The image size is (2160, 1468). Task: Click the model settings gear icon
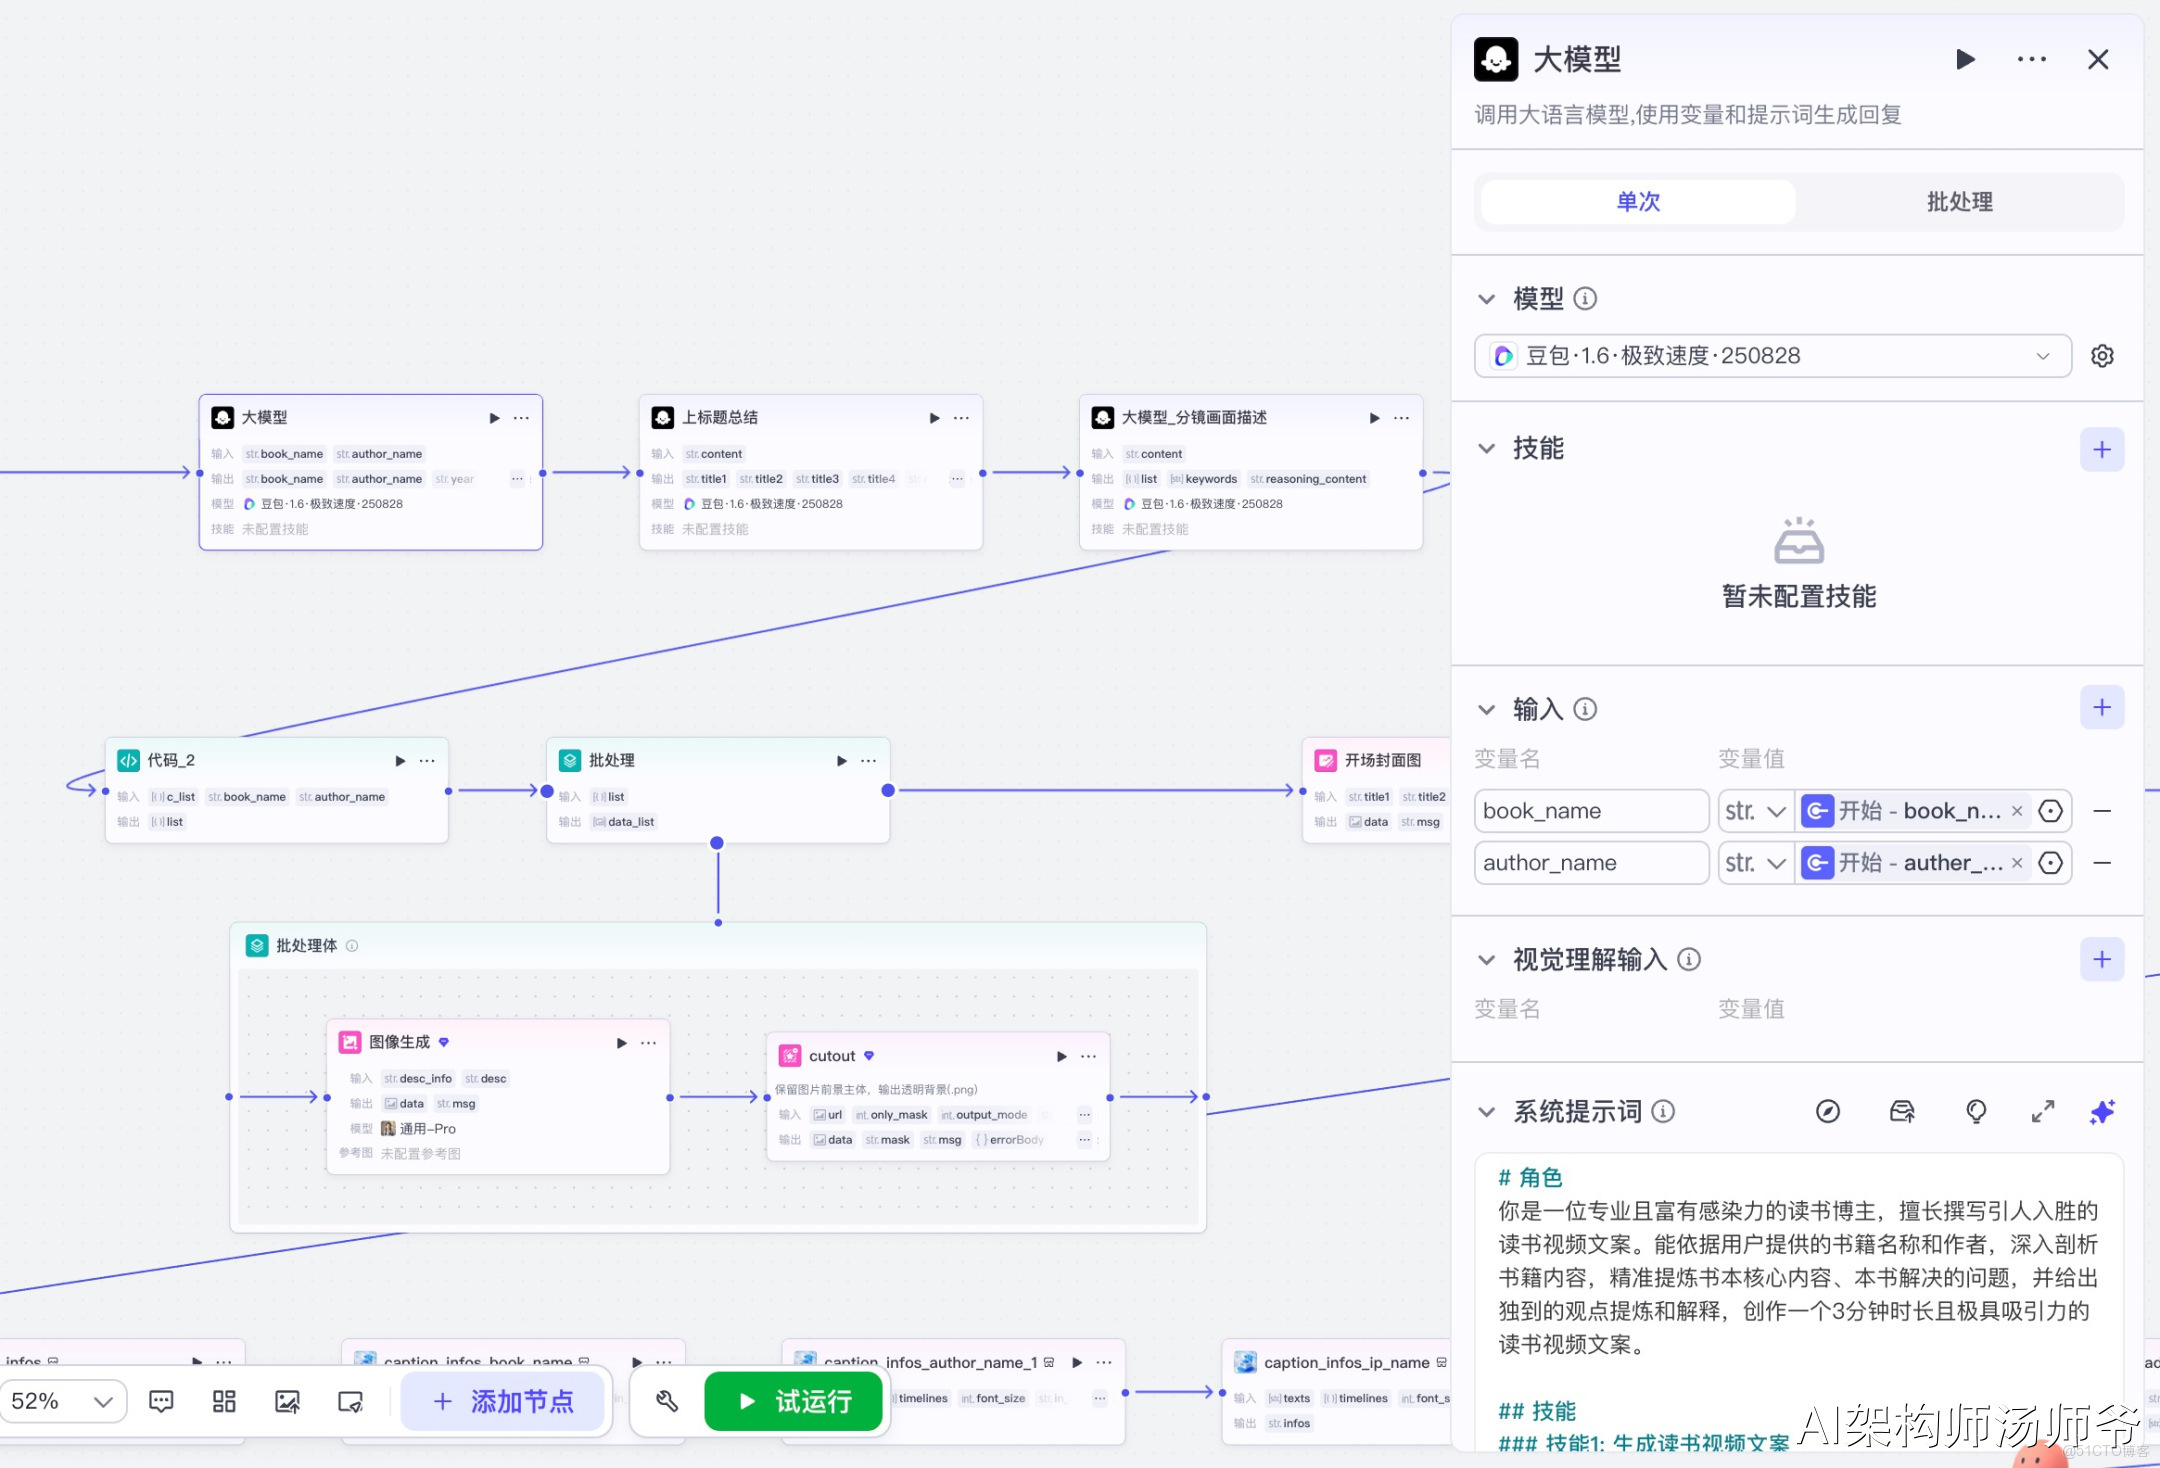pyautogui.click(x=2102, y=356)
